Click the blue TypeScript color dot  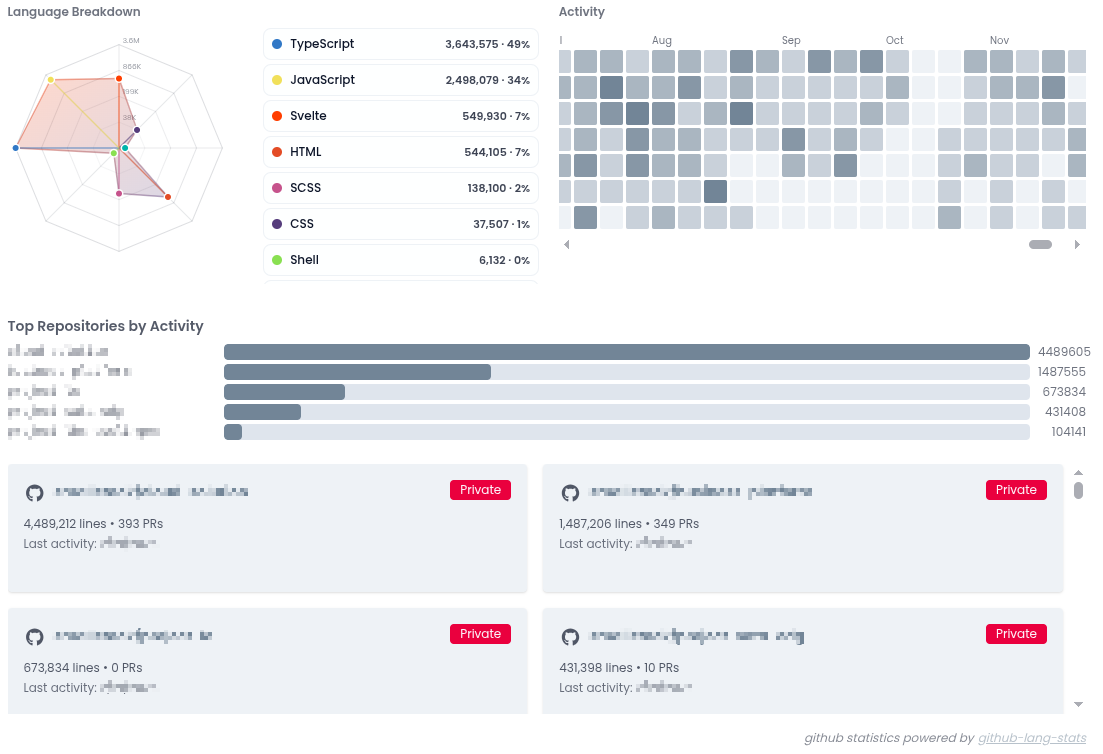[277, 44]
